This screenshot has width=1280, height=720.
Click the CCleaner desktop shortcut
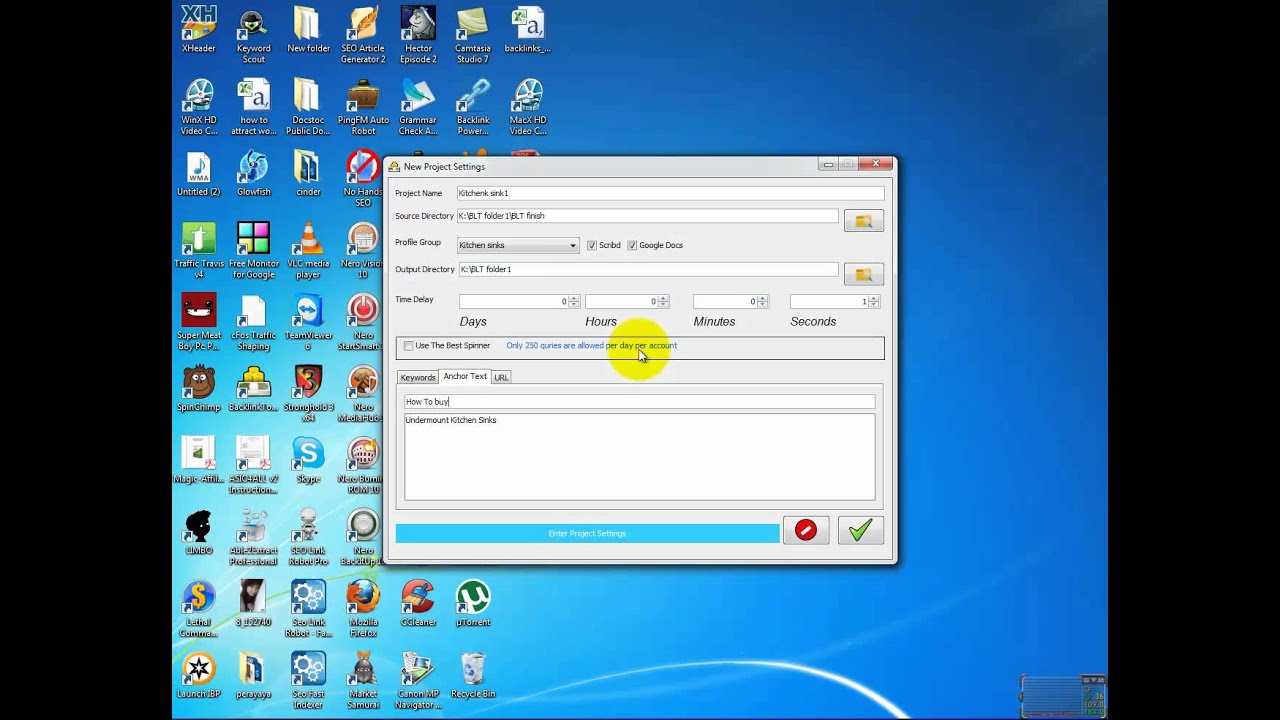[418, 604]
